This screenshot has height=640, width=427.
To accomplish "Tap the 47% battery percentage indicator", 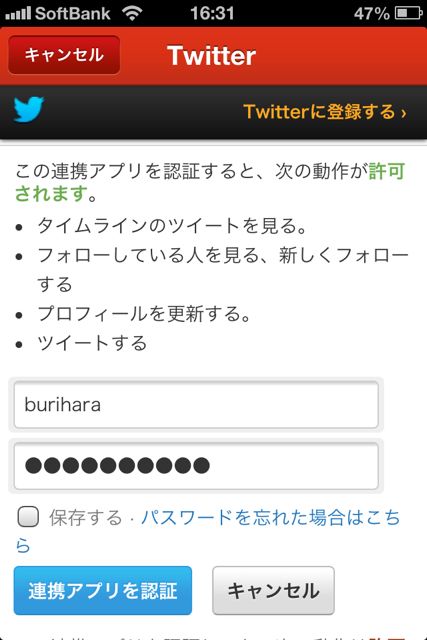I will coord(372,13).
